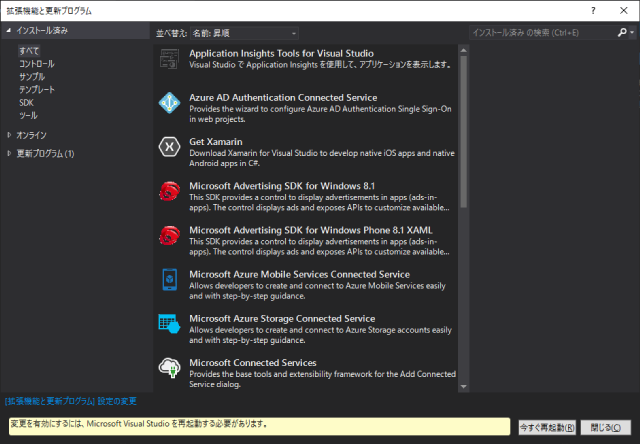Image resolution: width=640 pixels, height=444 pixels.
Task: Click the Get Xamarin hexagon icon
Action: (169, 147)
